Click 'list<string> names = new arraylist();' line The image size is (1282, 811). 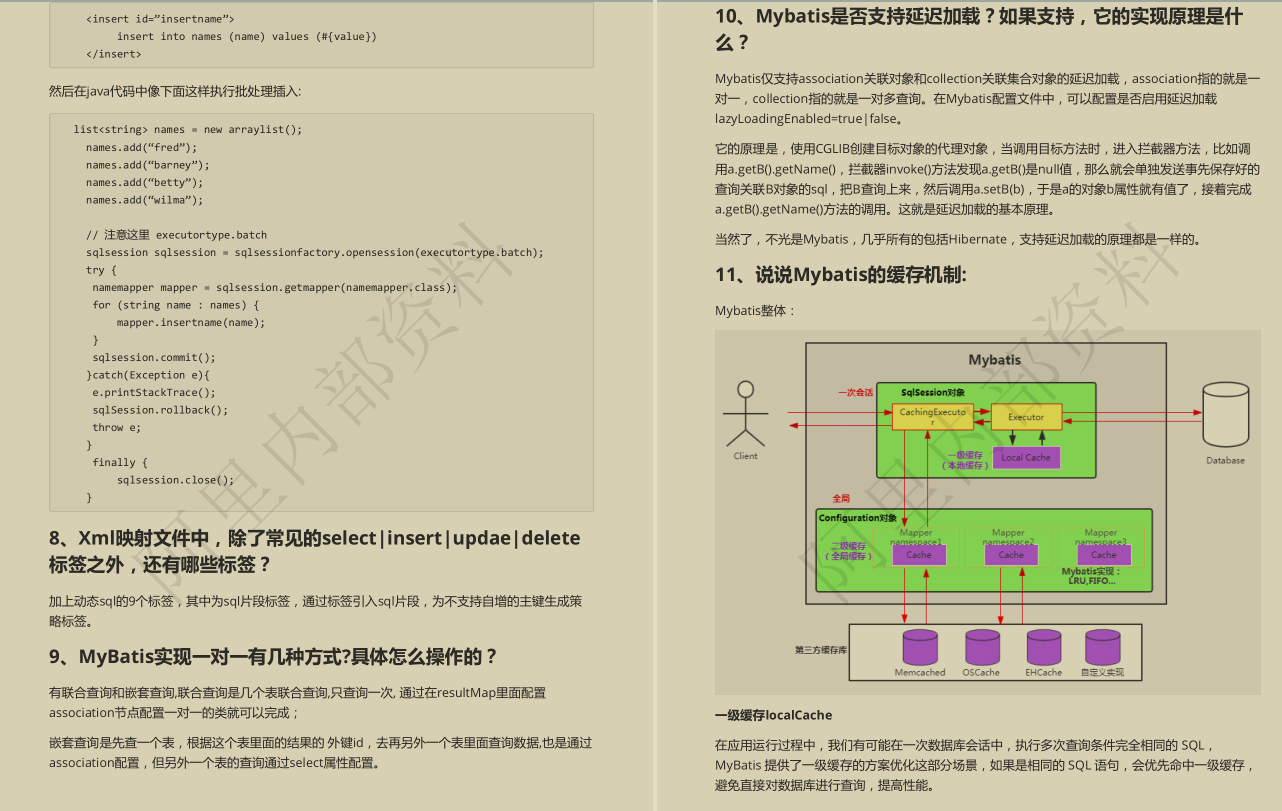(x=188, y=130)
